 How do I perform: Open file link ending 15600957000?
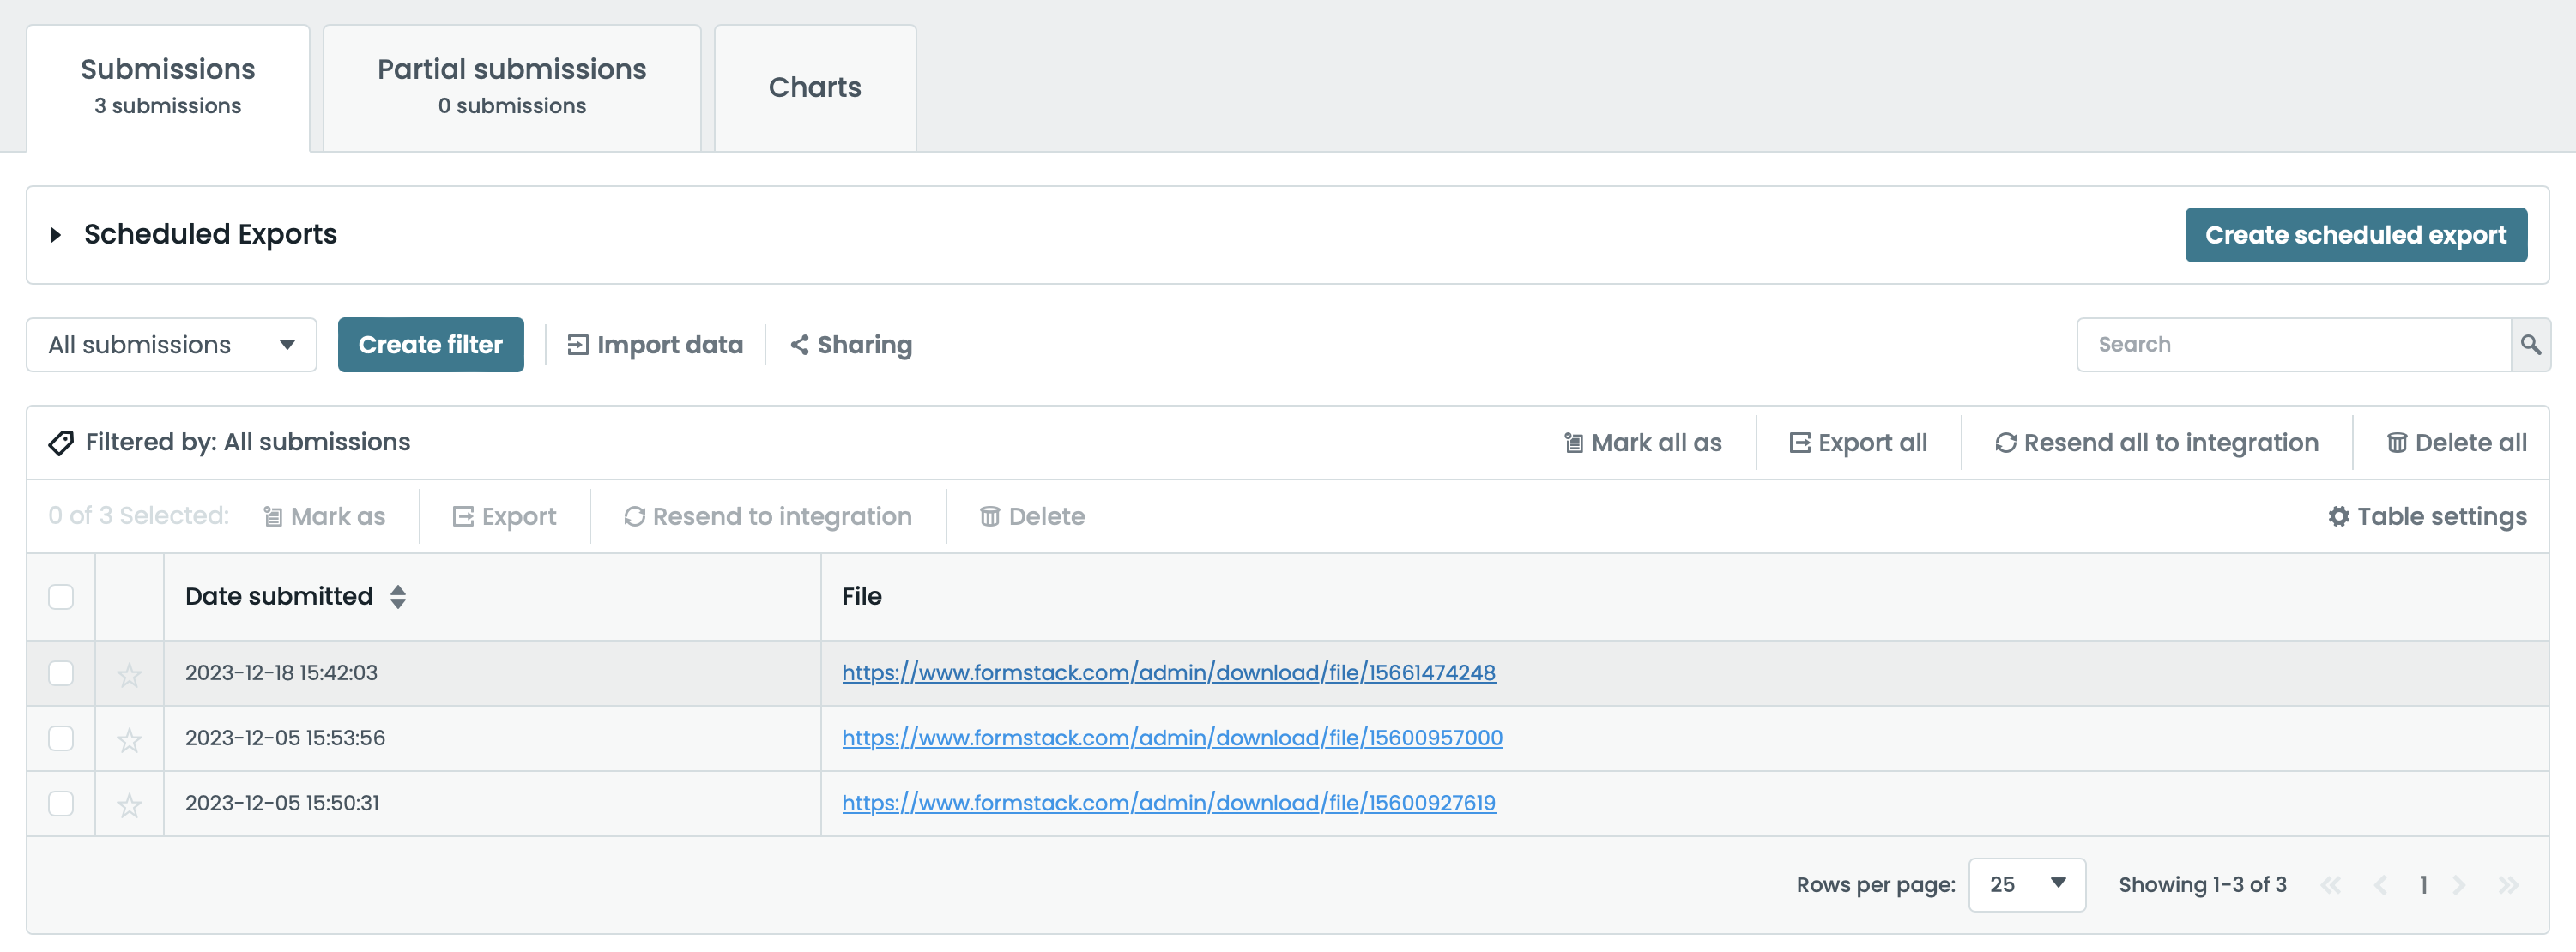point(1172,738)
